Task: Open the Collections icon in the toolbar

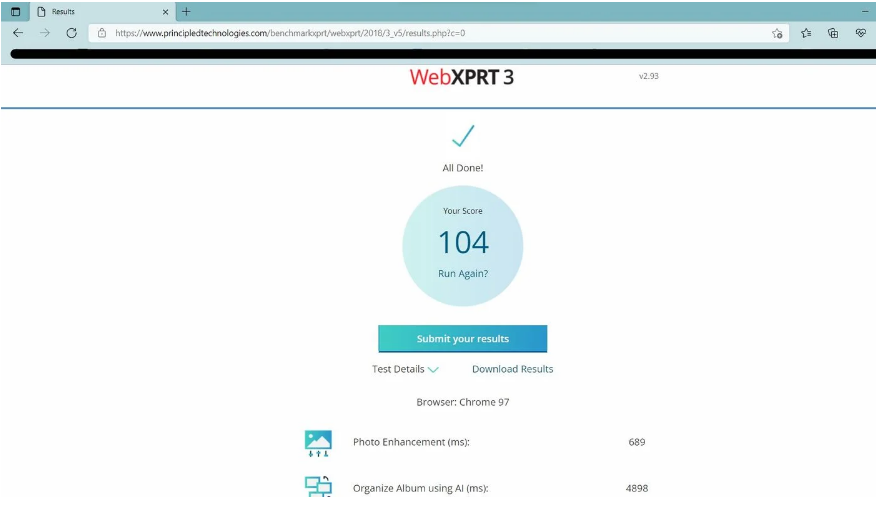Action: [833, 33]
